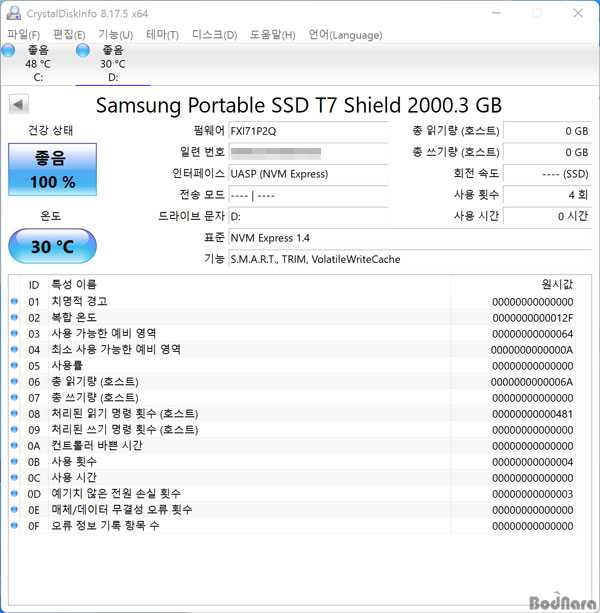
Task: Click status dot for 0E 매체/데이터 무결성 오류 횟수
Action: 14,509
